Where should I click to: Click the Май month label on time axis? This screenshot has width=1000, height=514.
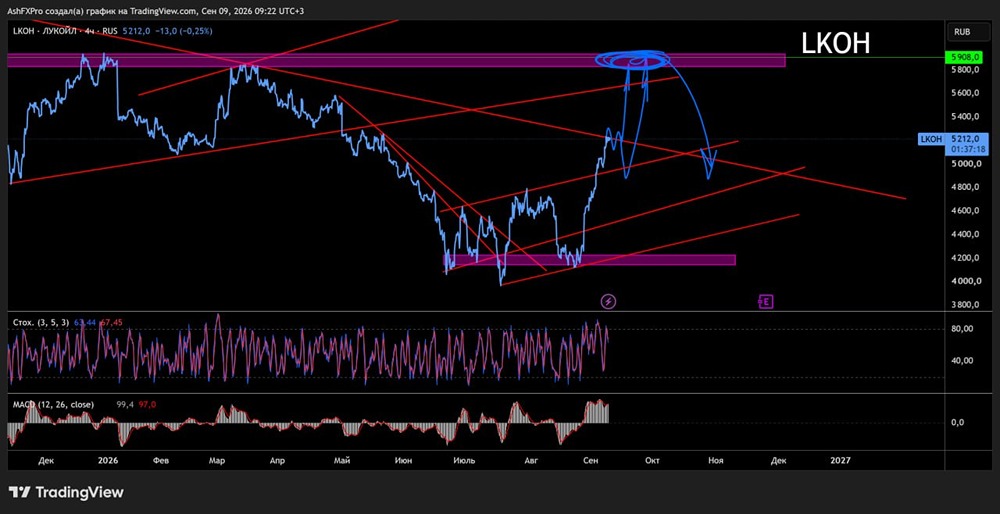click(343, 460)
